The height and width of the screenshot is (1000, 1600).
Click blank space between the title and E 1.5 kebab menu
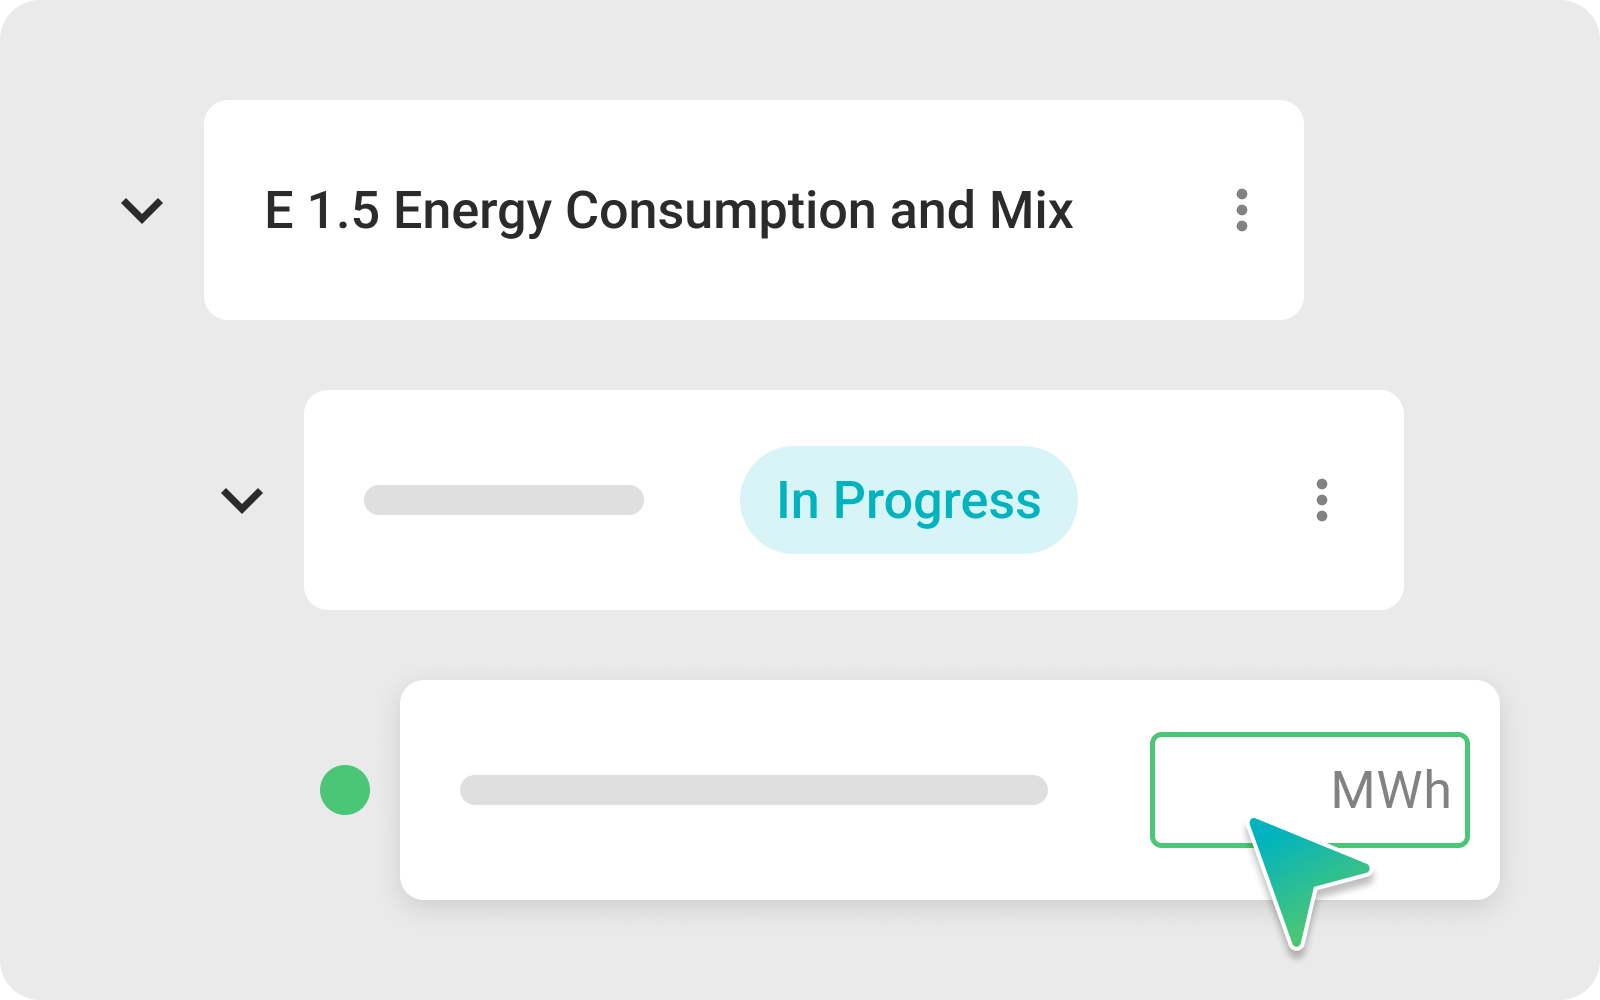coord(1150,210)
